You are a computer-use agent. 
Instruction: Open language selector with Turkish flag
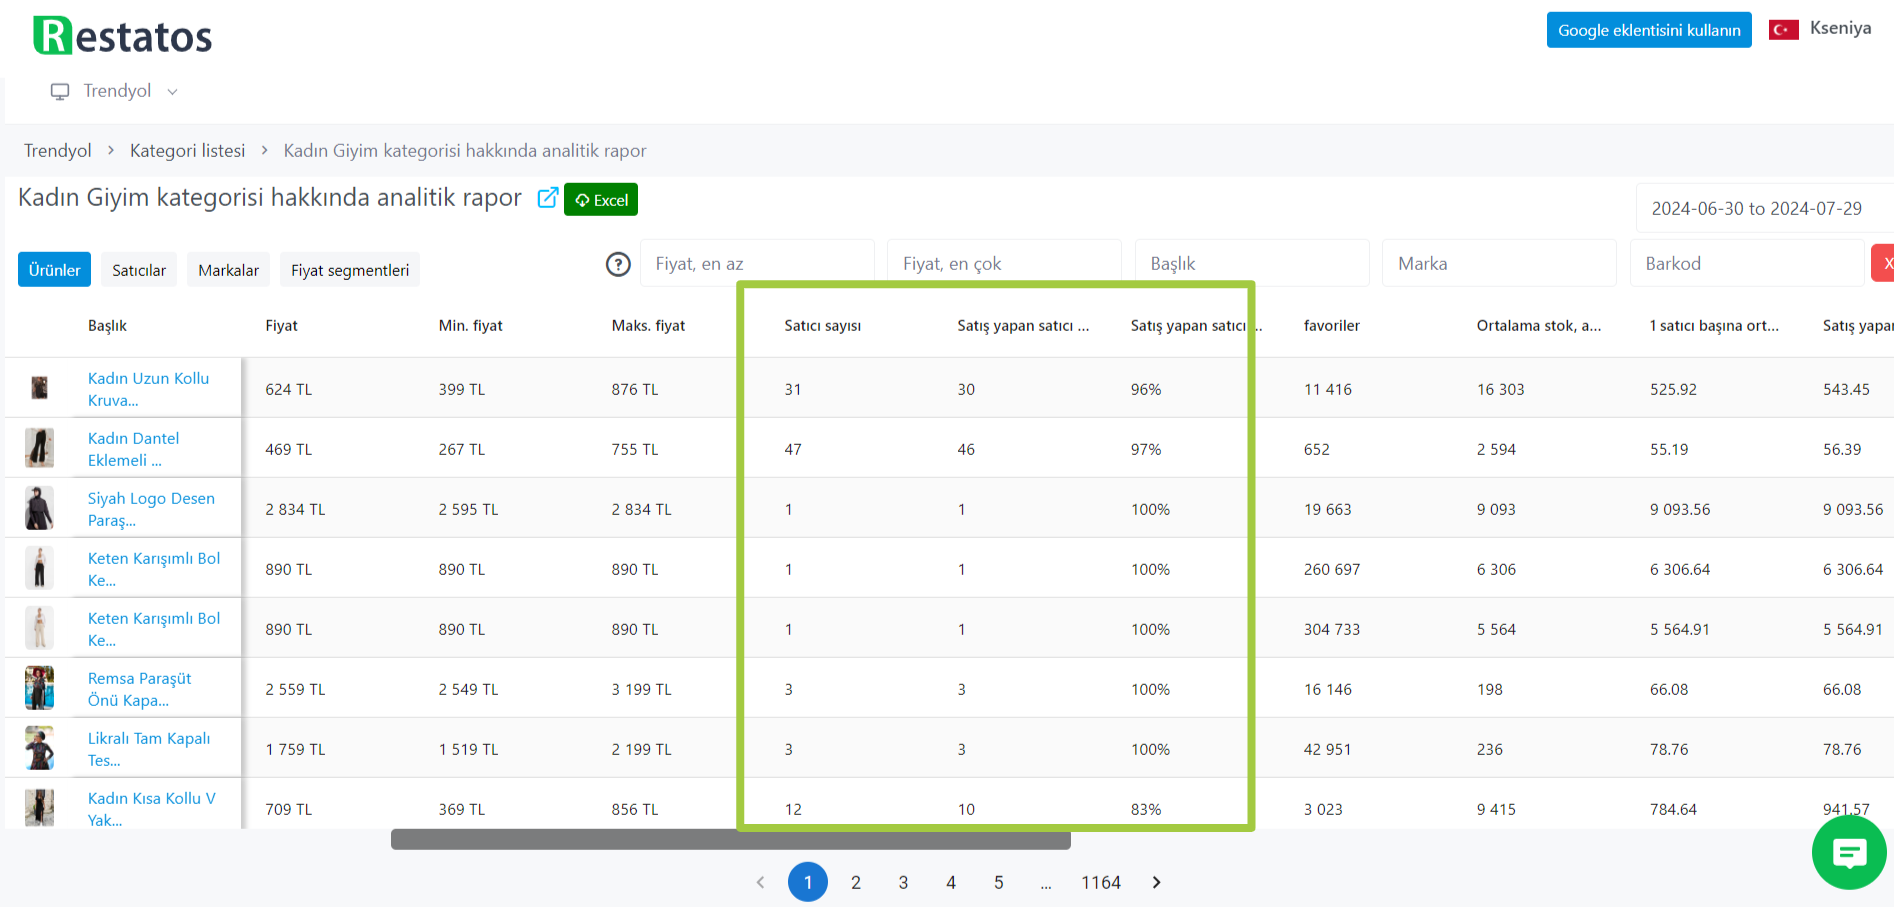(x=1784, y=29)
